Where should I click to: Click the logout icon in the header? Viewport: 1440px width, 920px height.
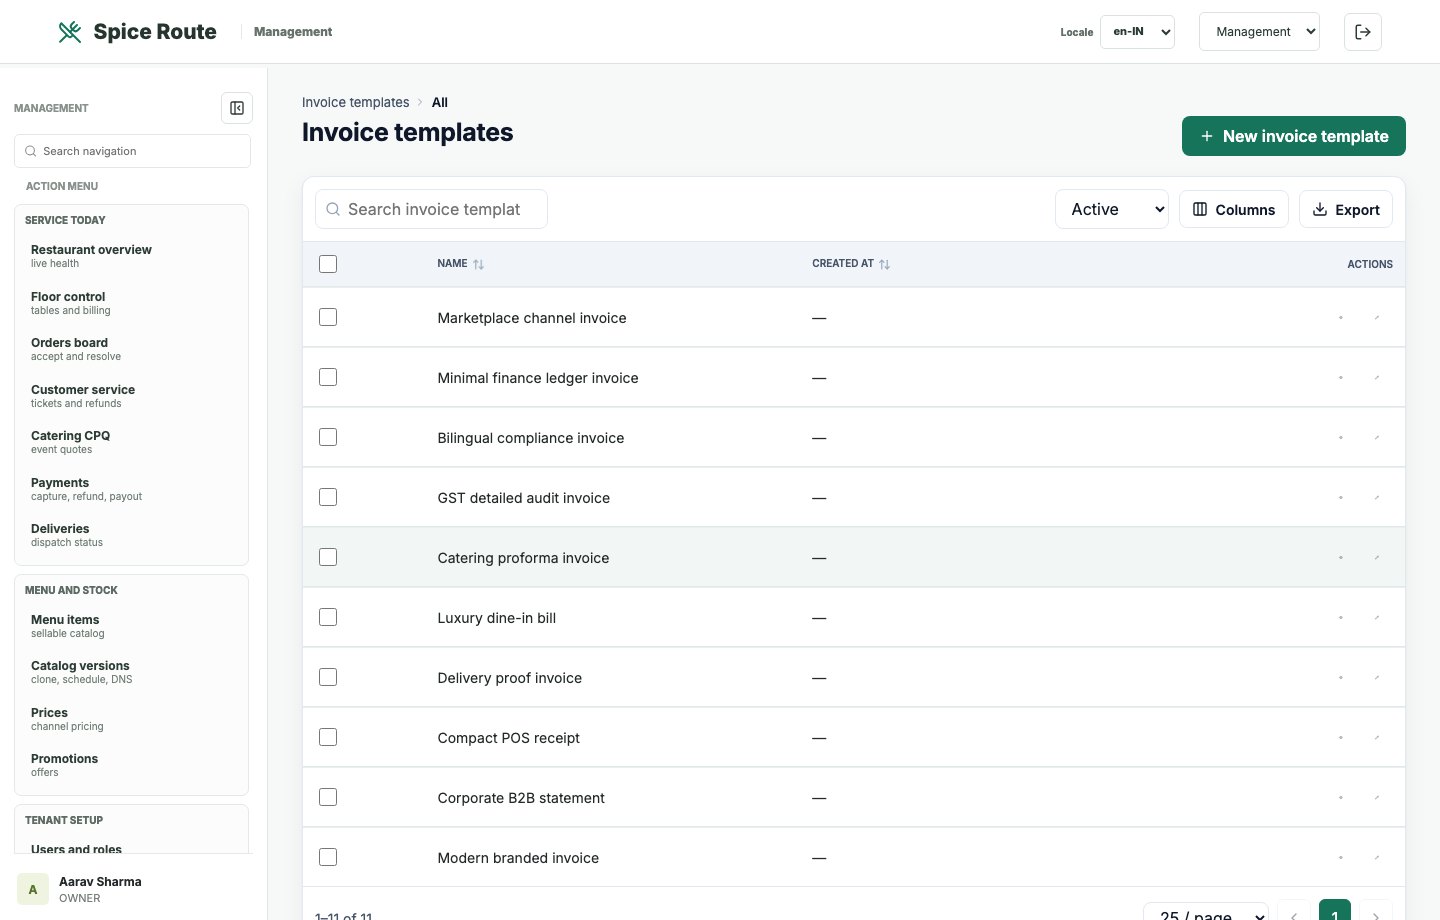(1363, 32)
